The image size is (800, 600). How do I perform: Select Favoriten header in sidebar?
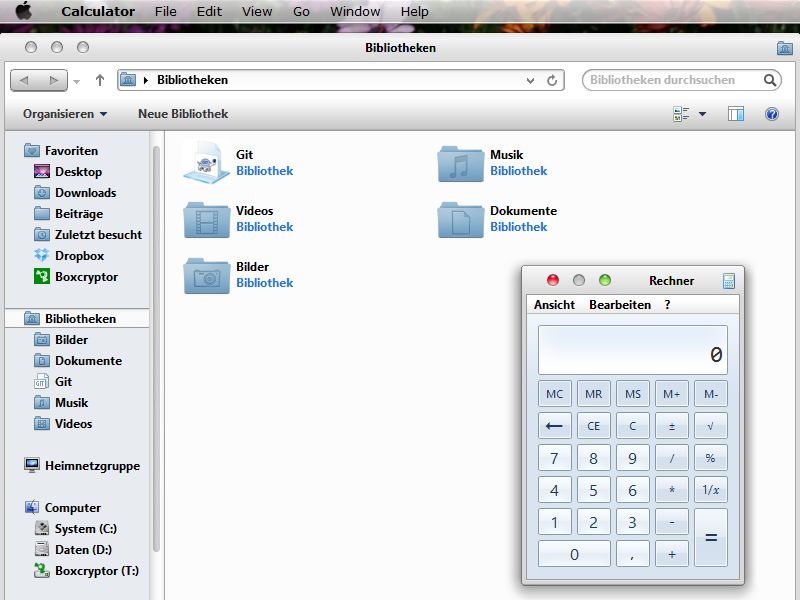click(61, 151)
